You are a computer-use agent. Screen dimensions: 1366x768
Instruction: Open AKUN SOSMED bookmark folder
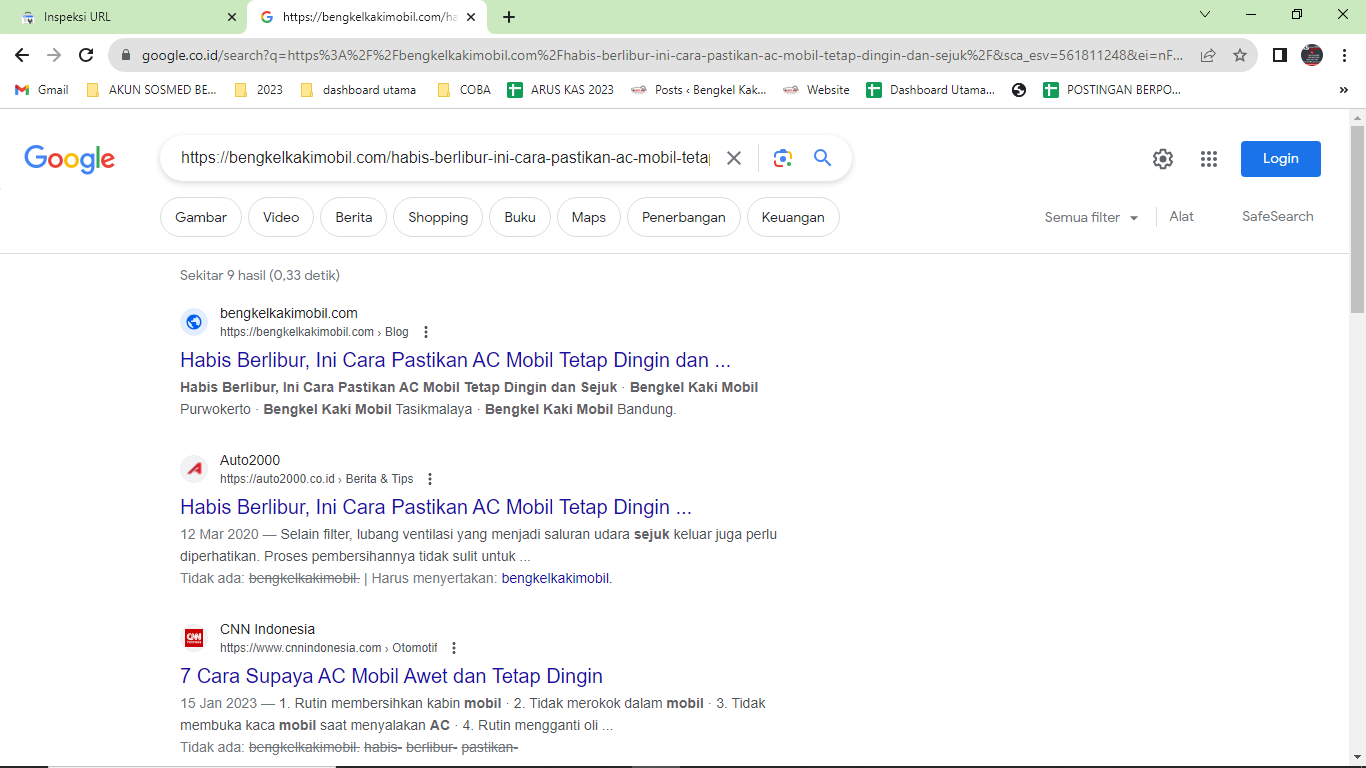coord(152,90)
